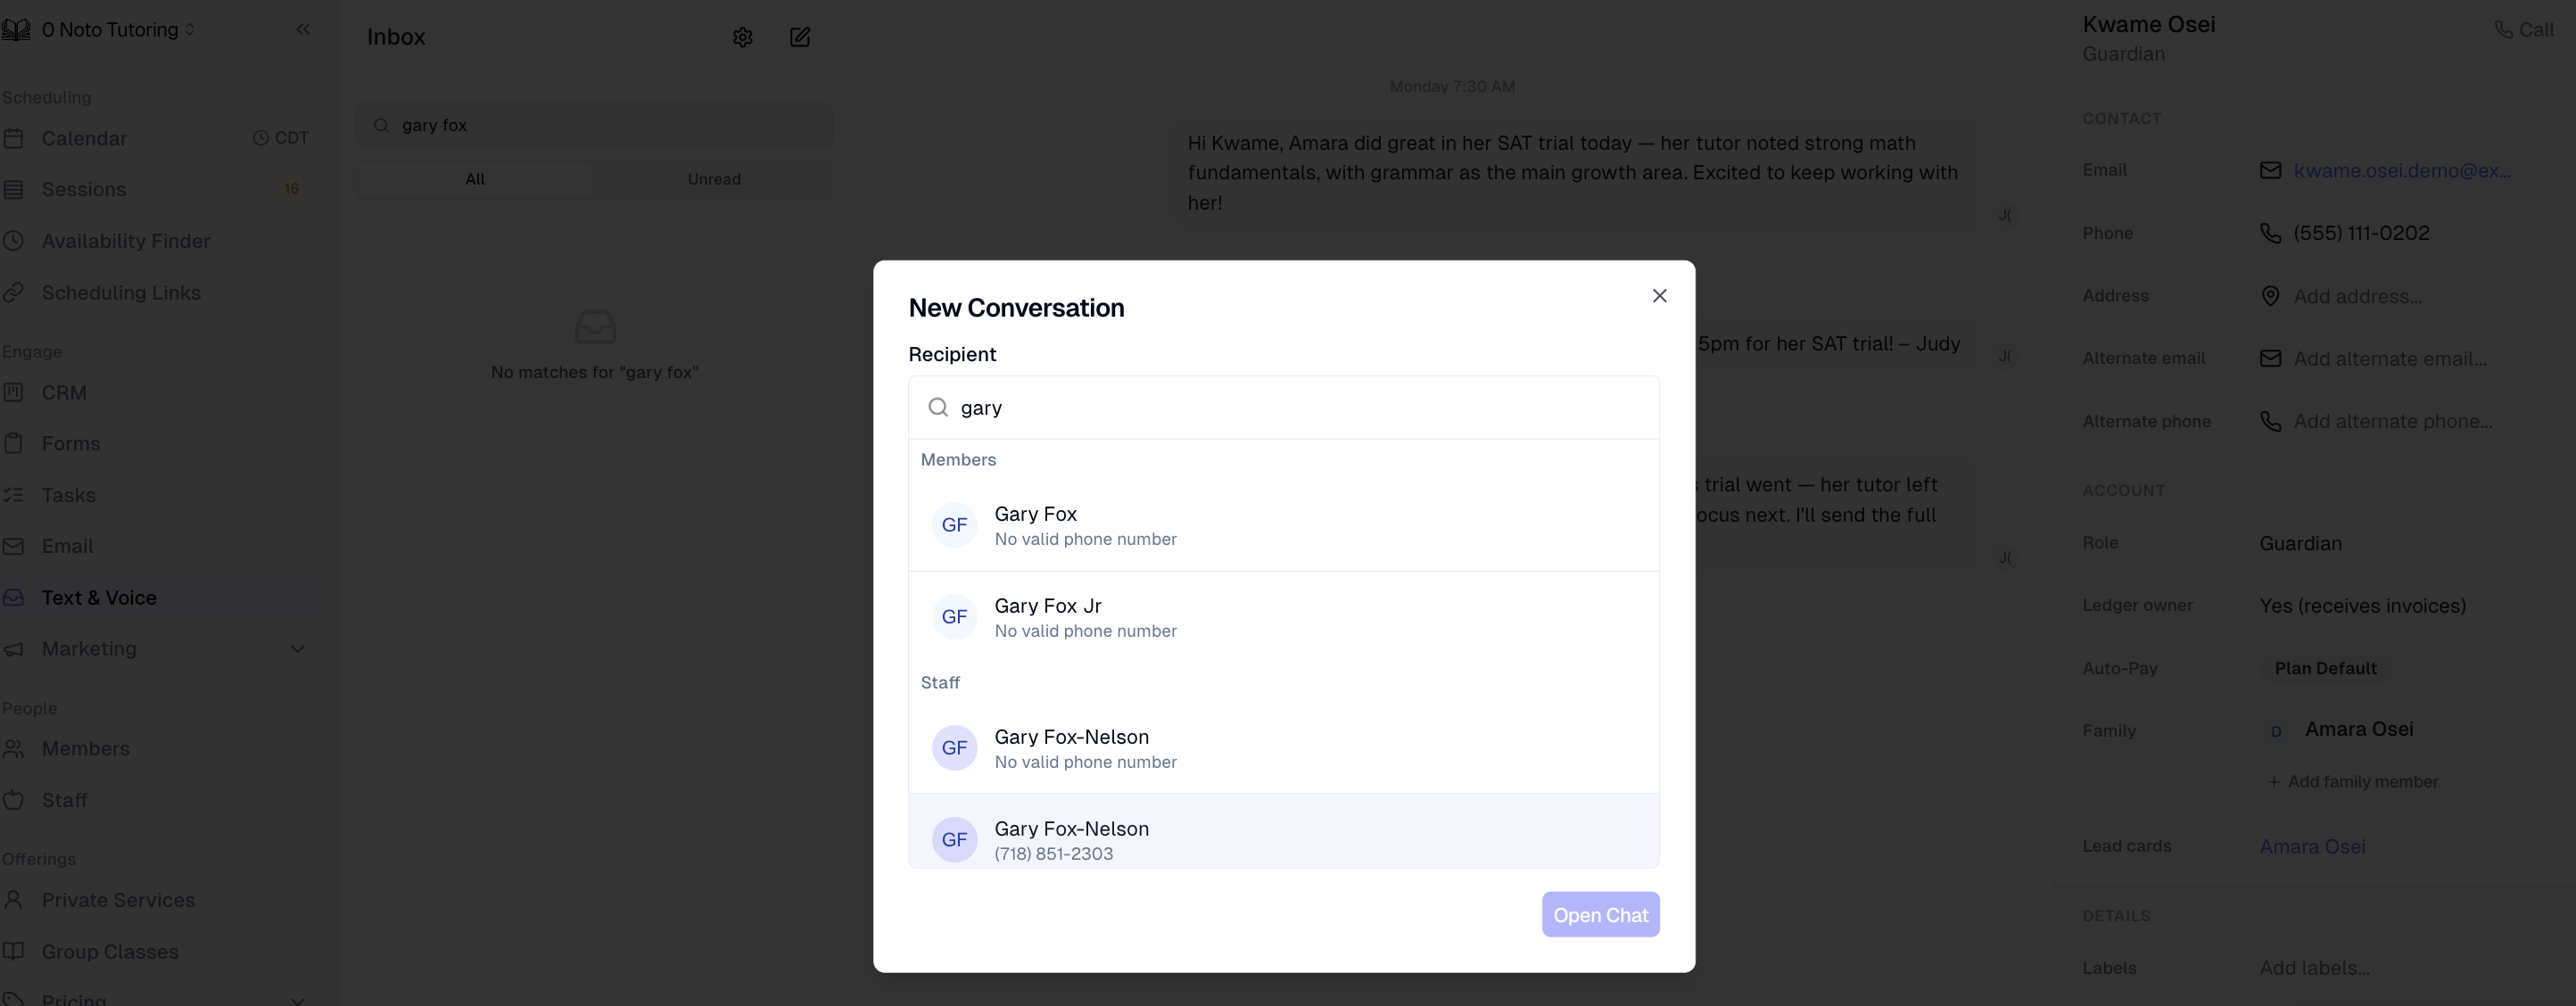The height and width of the screenshot is (1006, 2576).
Task: Click the Forms clipboard icon
Action: coord(13,444)
